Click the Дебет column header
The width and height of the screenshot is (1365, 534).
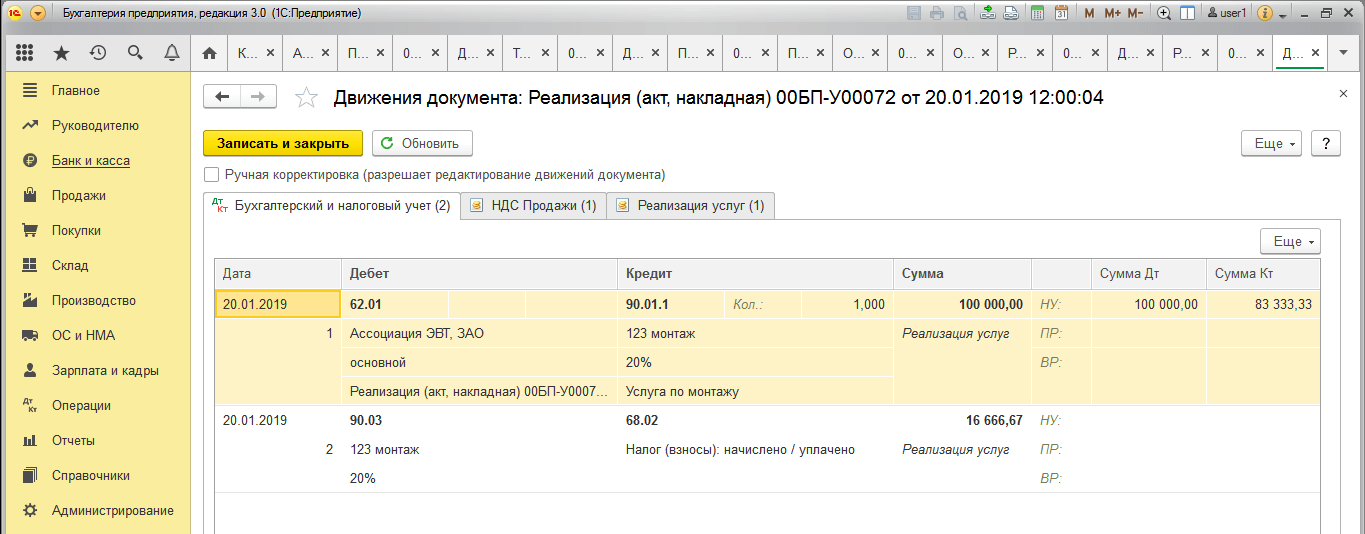(x=479, y=274)
